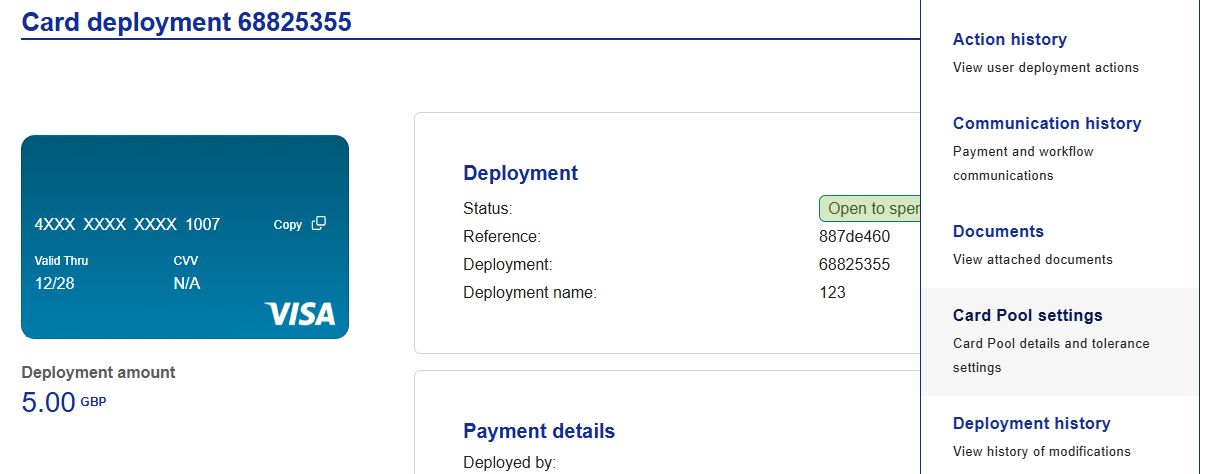Image resolution: width=1223 pixels, height=474 pixels.
Task: Click reference value 887de460
Action: tap(854, 237)
